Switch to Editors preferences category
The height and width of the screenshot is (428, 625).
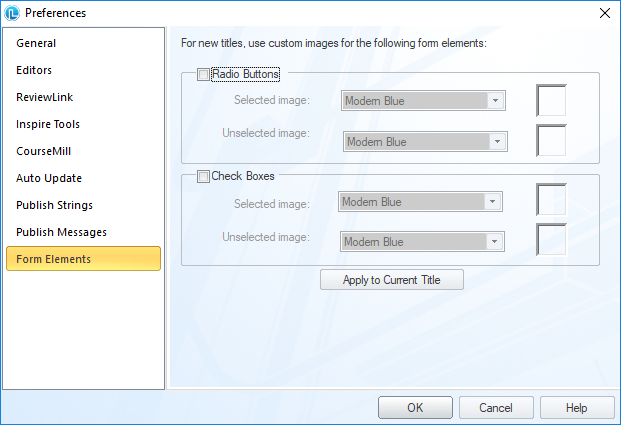pyautogui.click(x=34, y=71)
